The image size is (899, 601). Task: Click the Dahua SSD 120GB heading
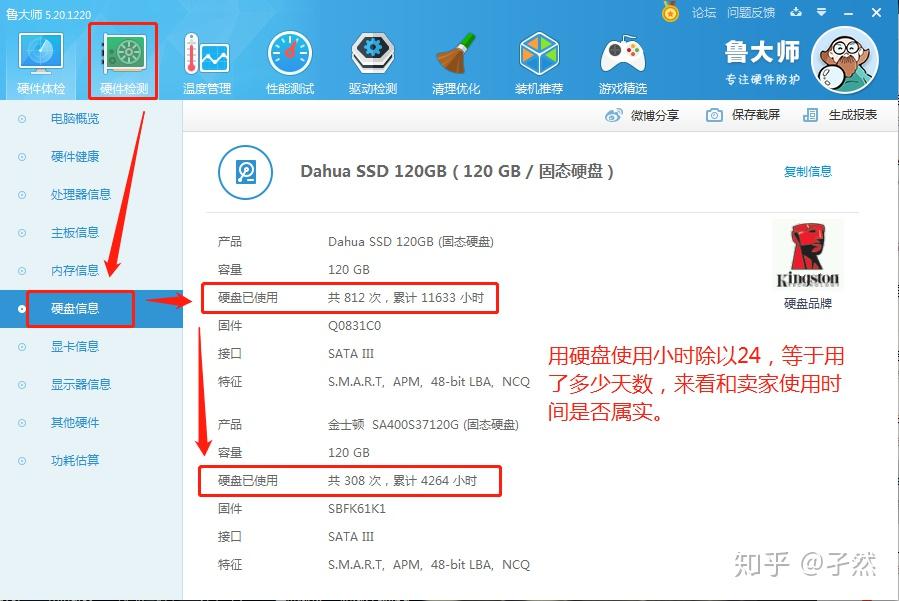[x=457, y=171]
